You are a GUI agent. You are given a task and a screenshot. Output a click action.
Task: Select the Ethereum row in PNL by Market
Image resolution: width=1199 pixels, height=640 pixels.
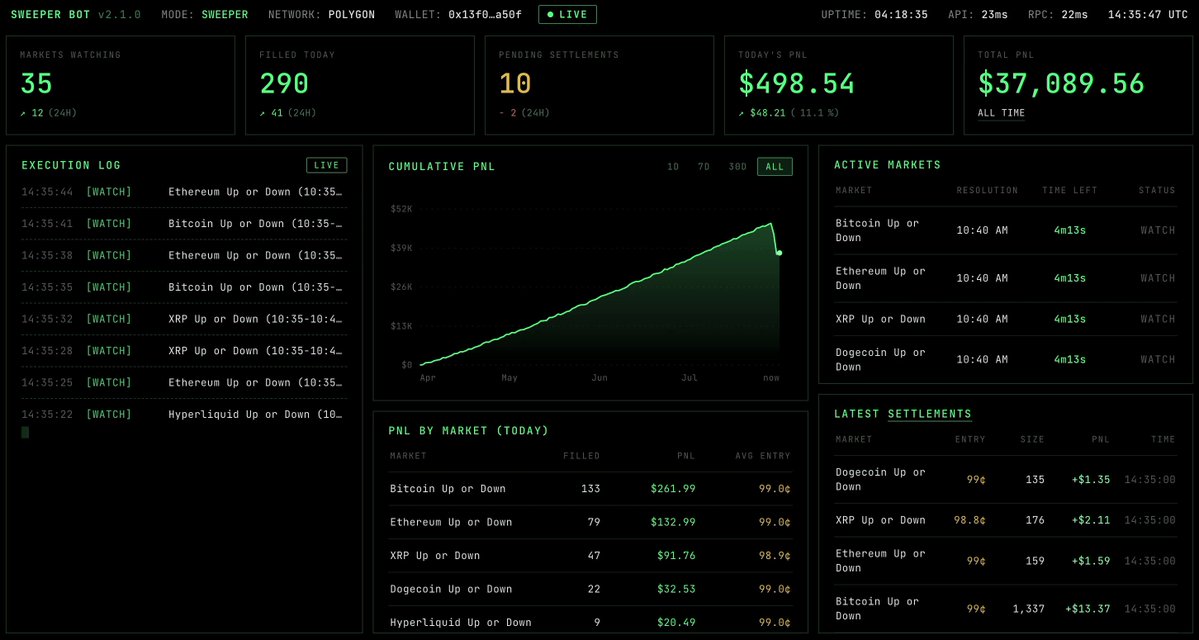590,522
